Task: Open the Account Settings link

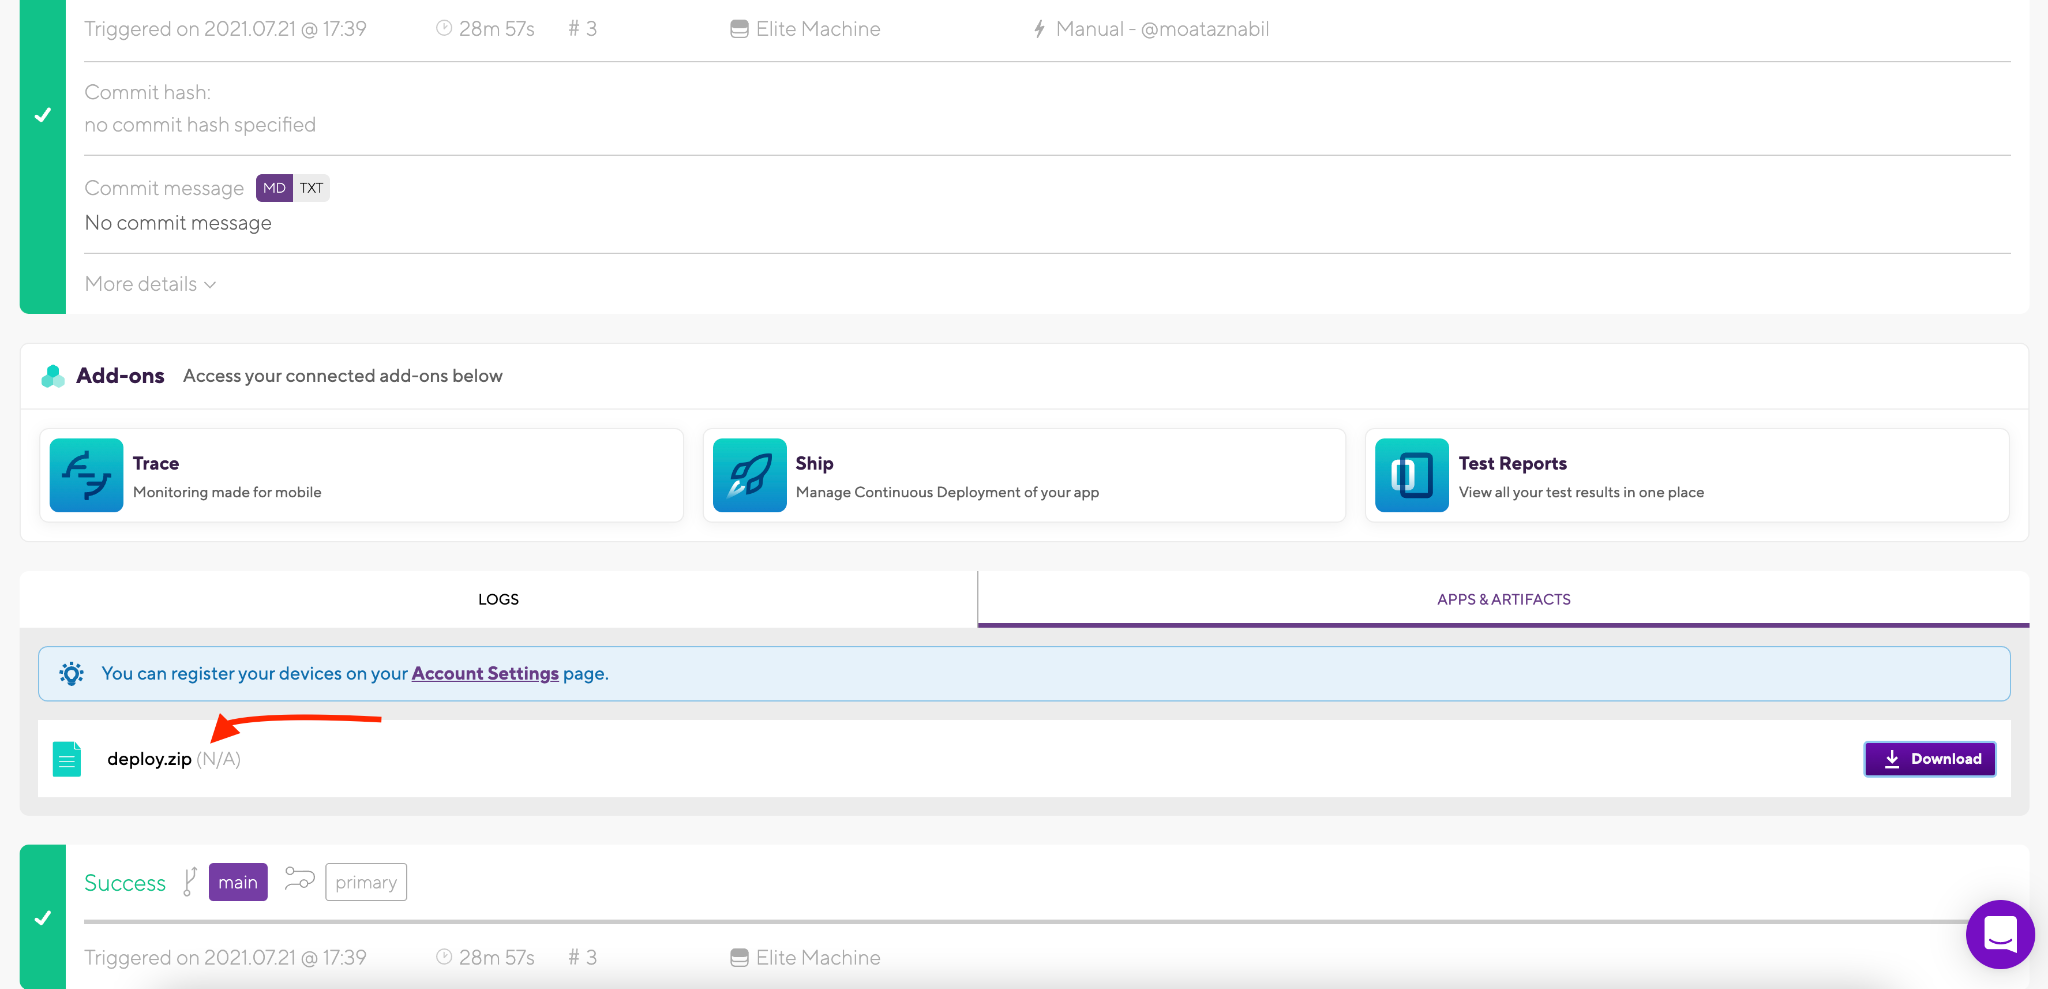Action: (485, 673)
